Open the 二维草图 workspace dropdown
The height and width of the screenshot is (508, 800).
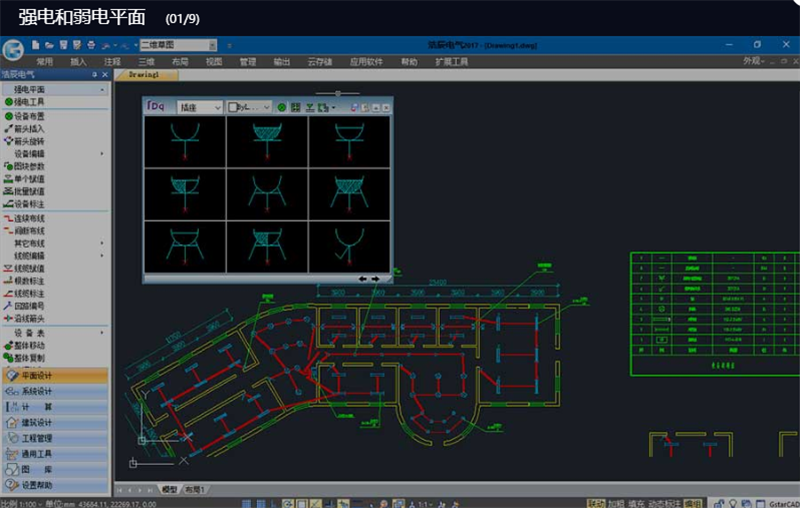pyautogui.click(x=177, y=45)
